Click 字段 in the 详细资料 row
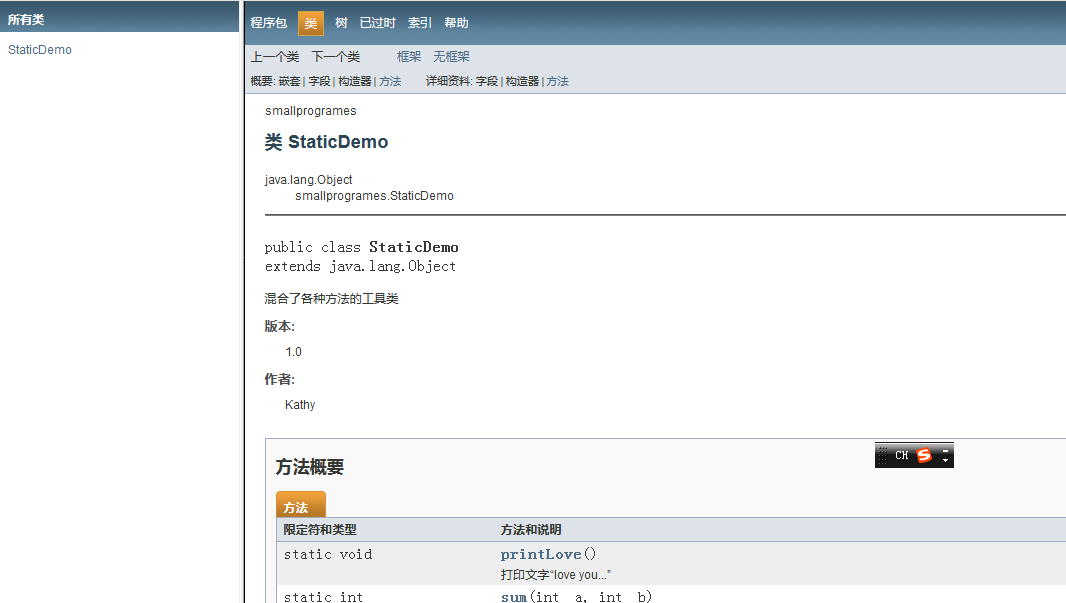1066x603 pixels. 487,82
